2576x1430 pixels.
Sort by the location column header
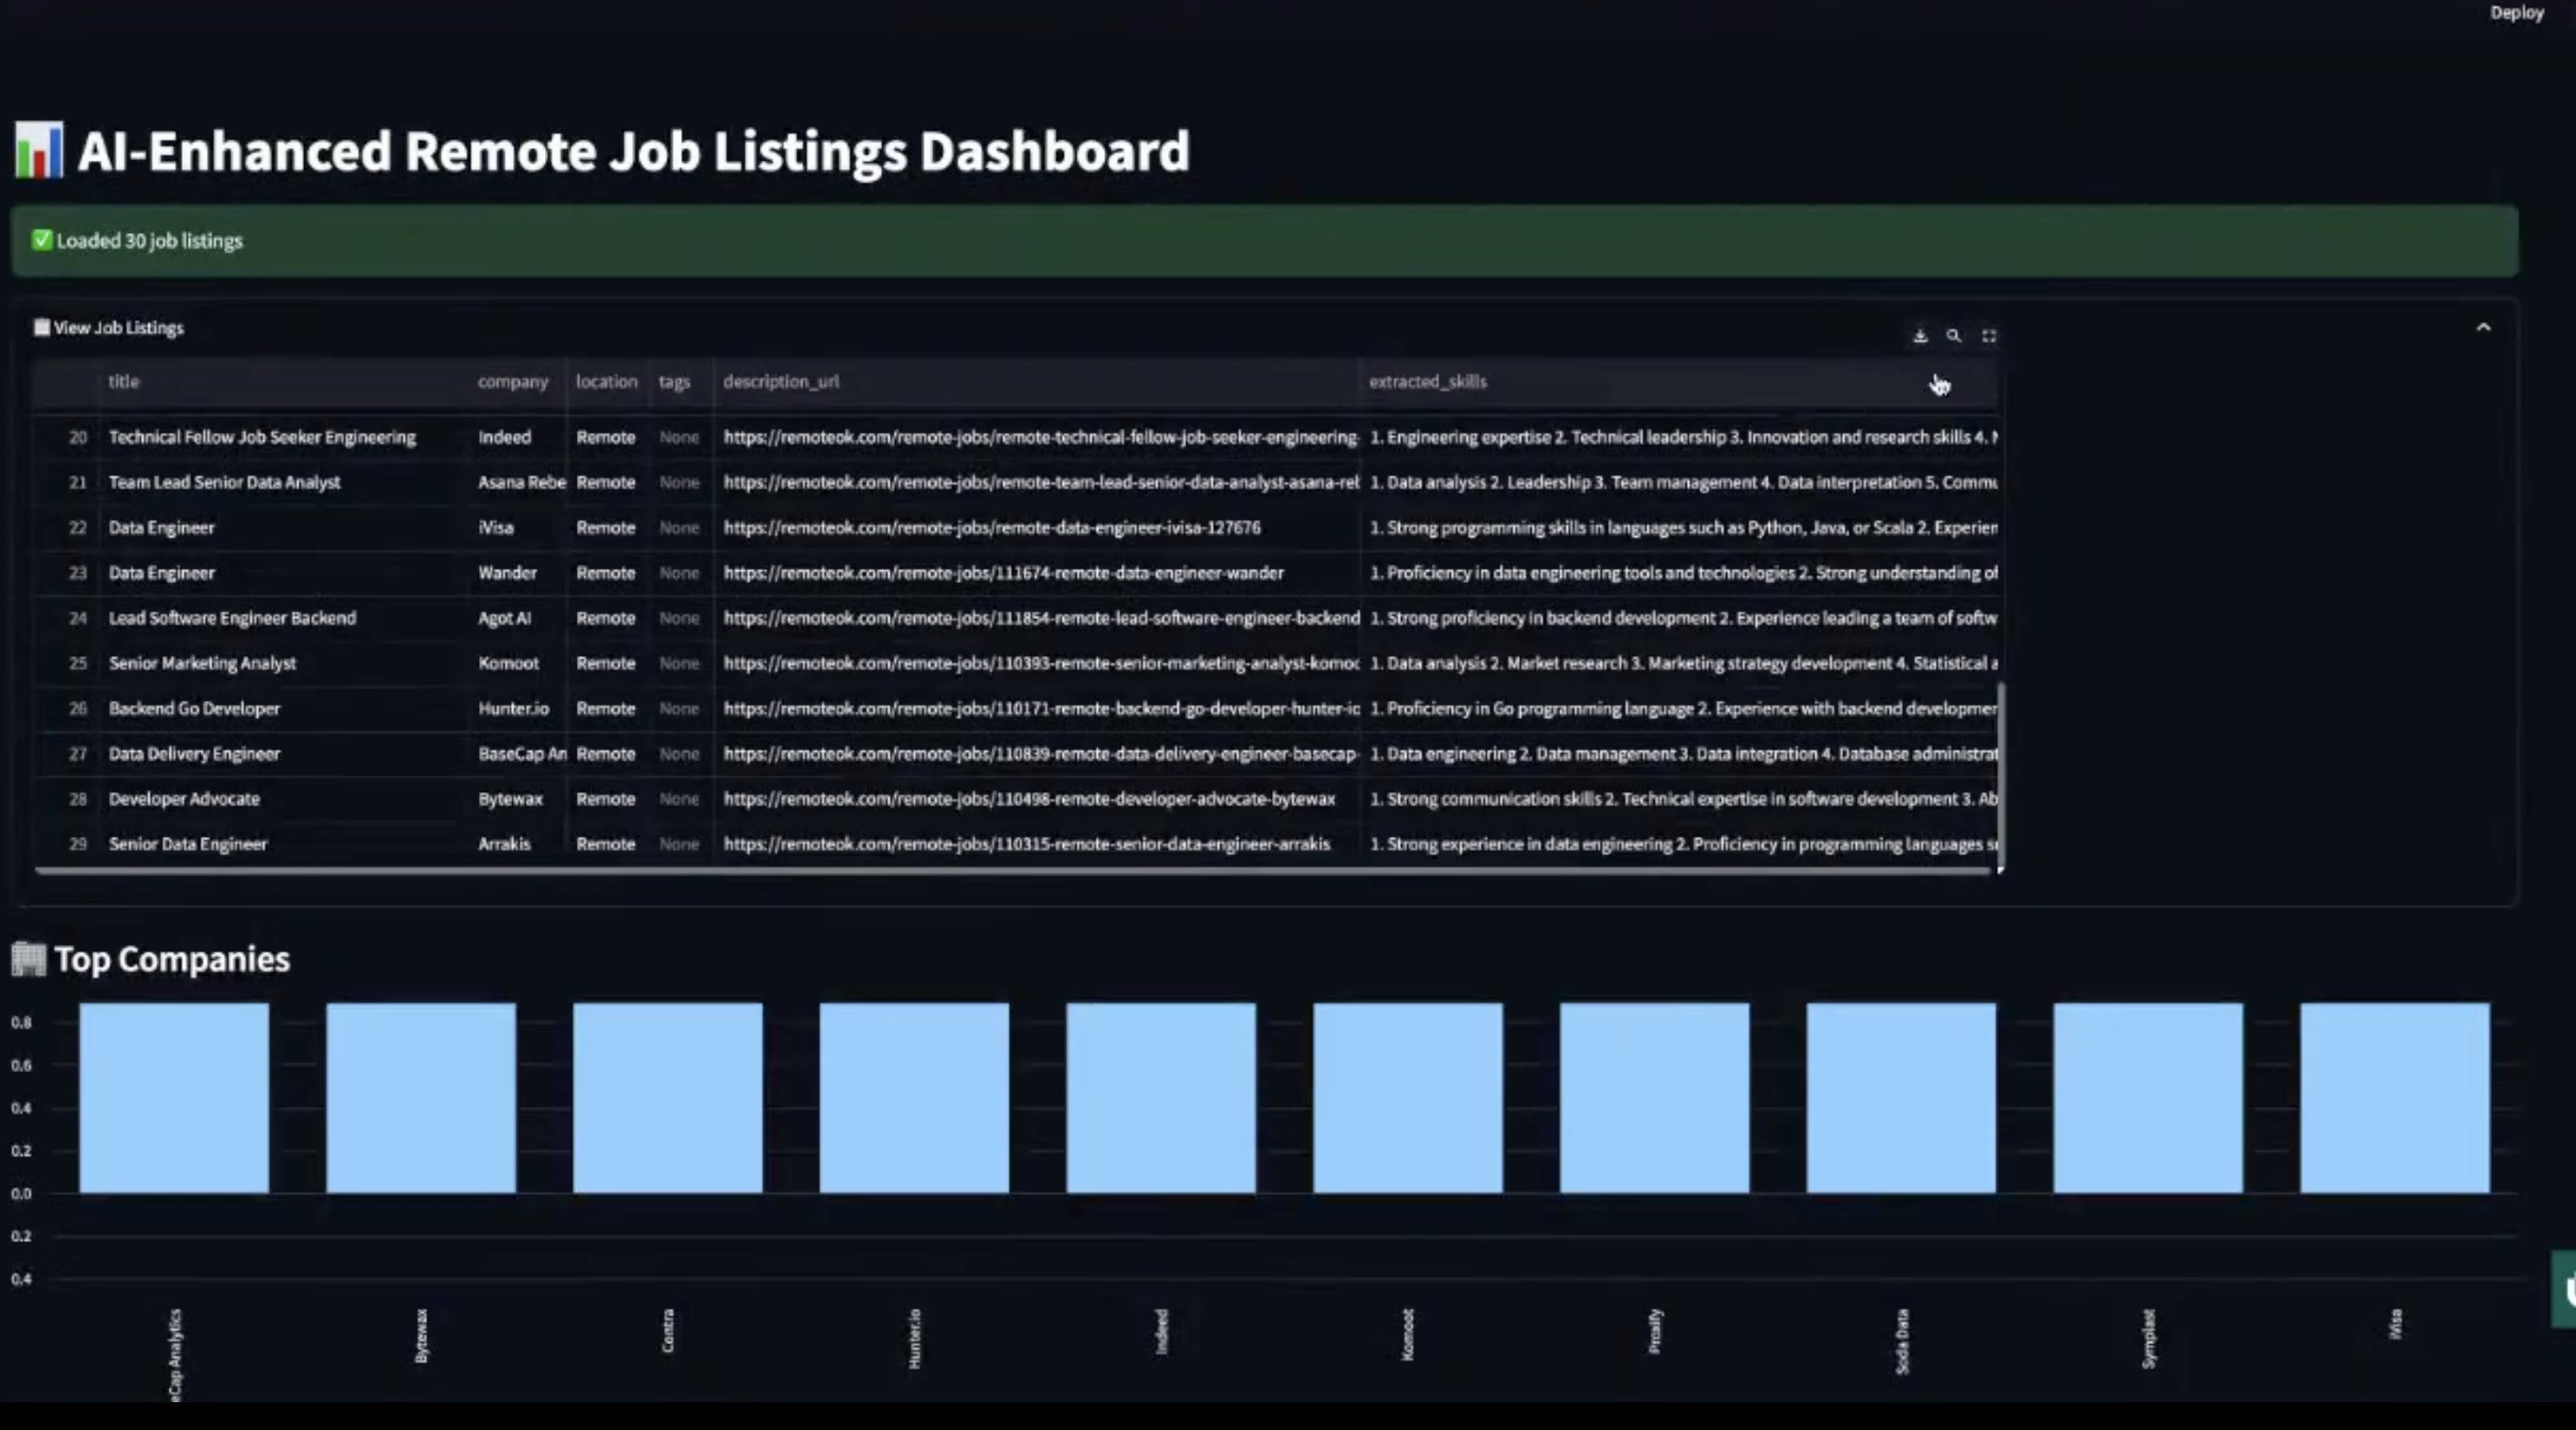[606, 381]
